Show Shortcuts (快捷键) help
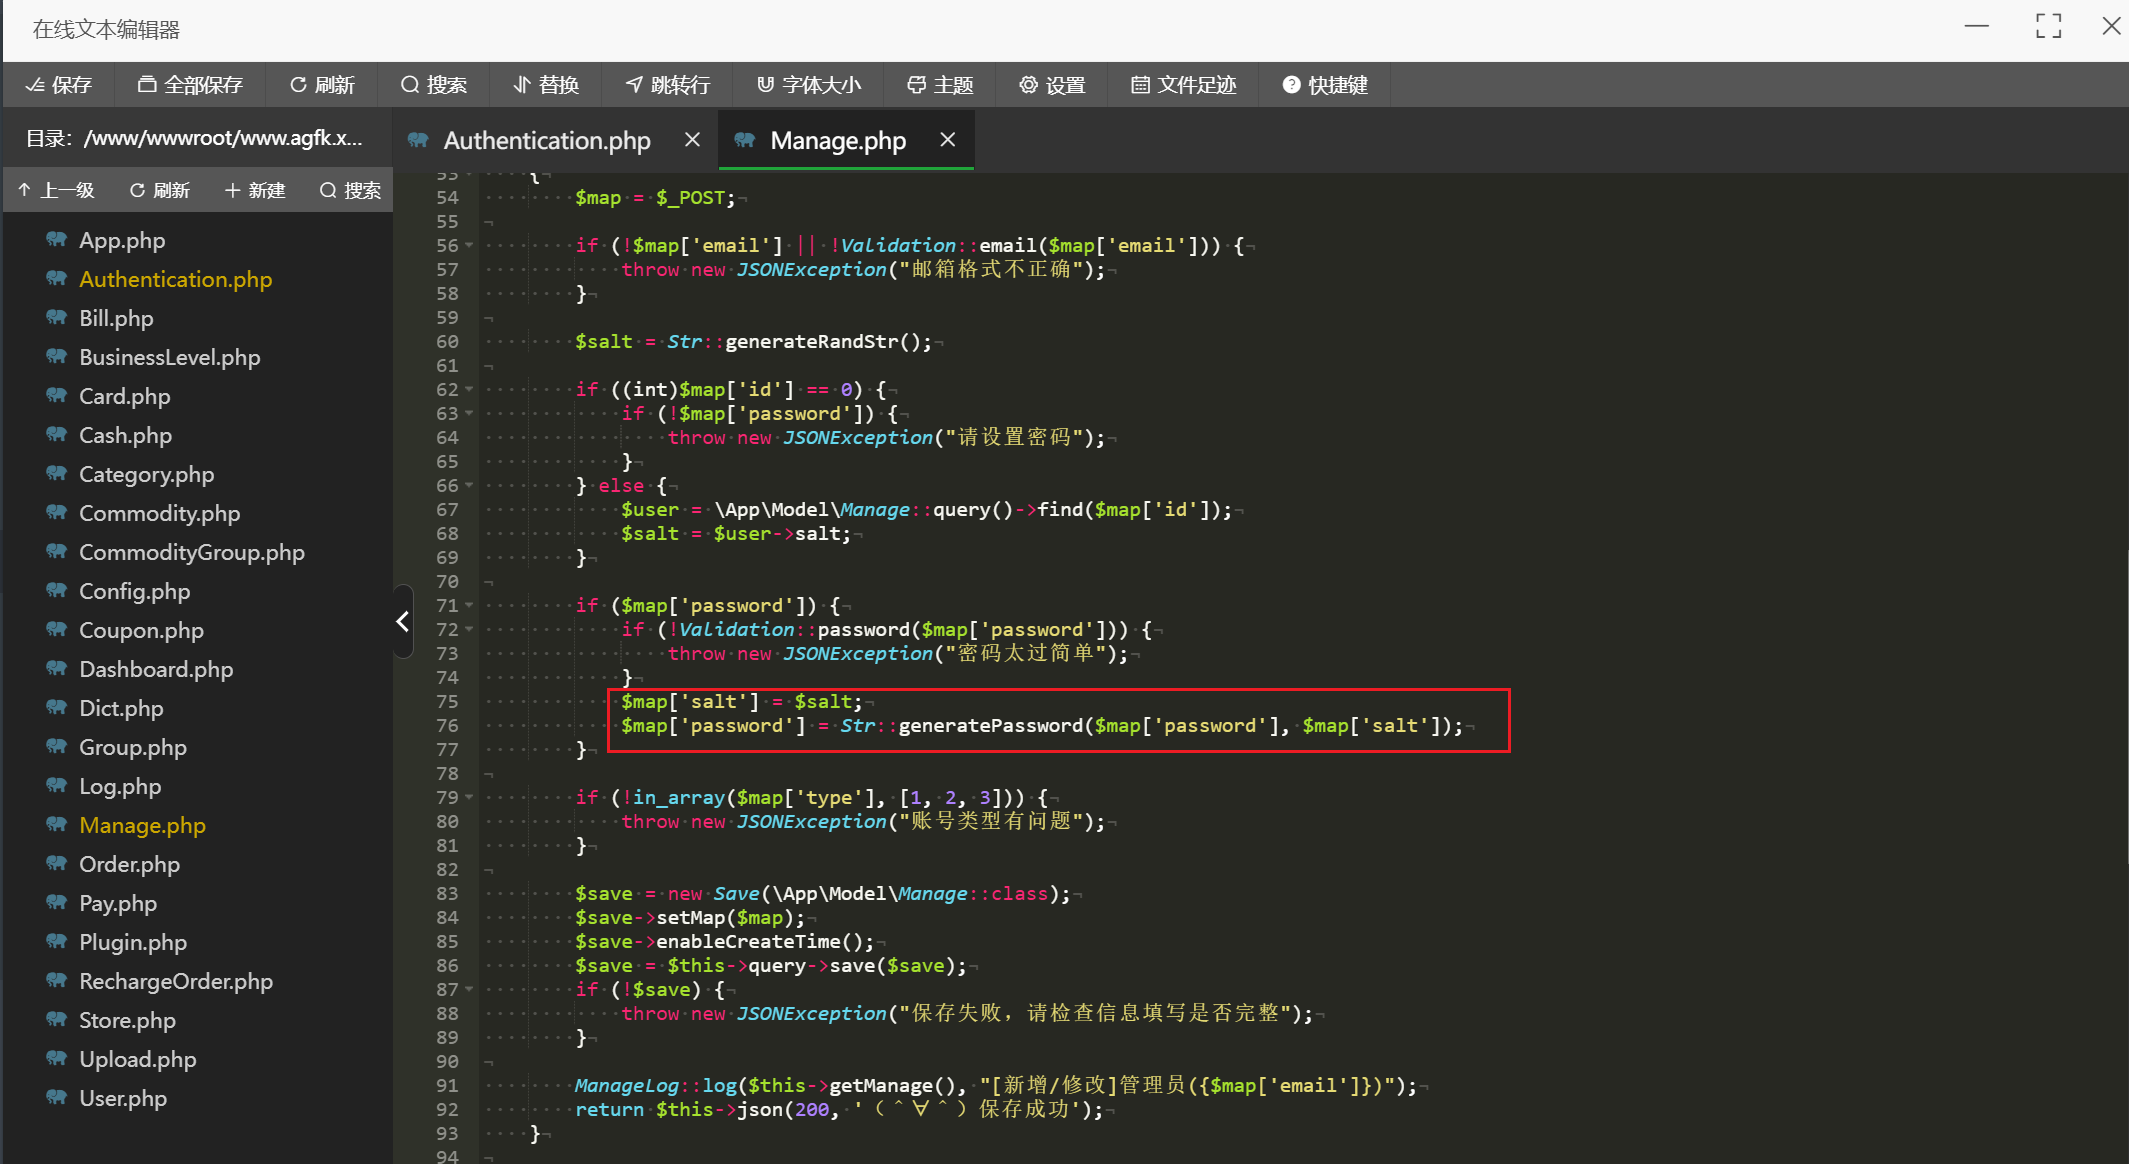This screenshot has height=1164, width=2129. click(1325, 85)
